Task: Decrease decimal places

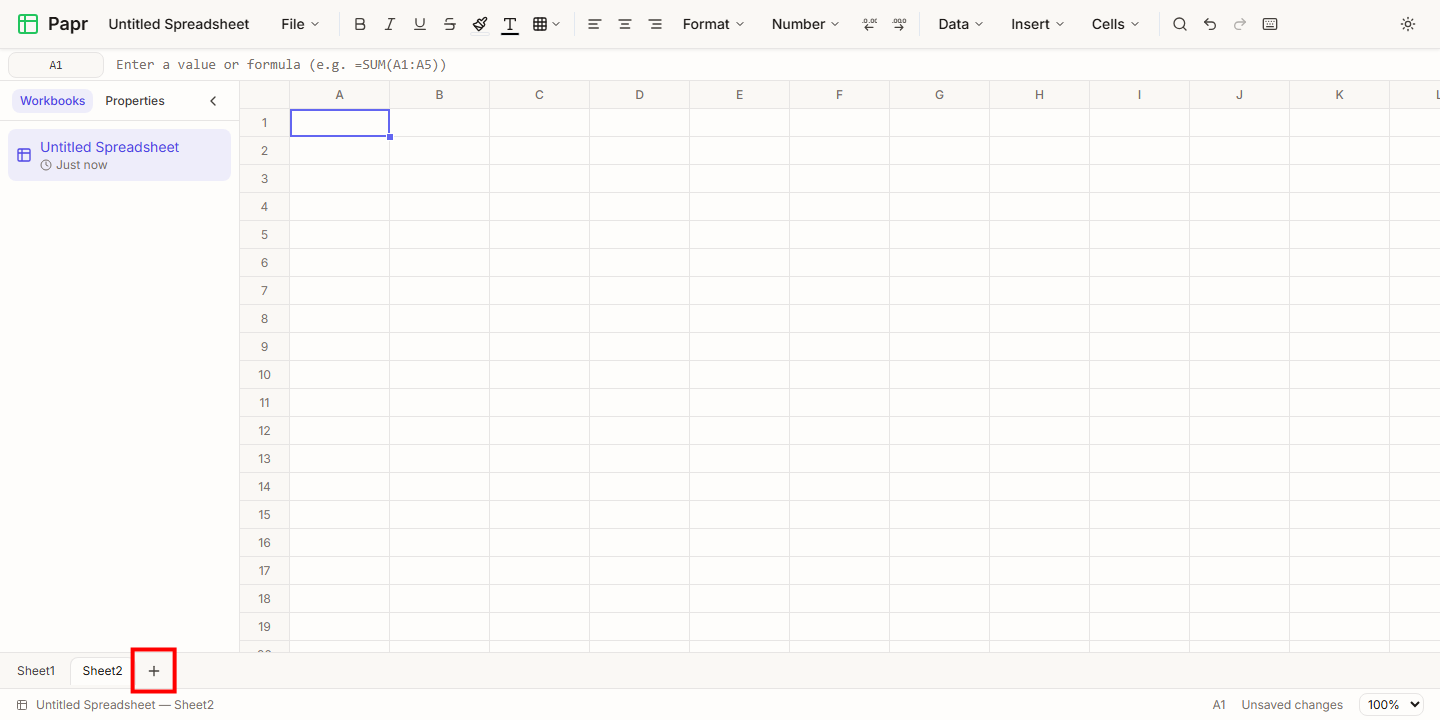Action: (x=869, y=24)
